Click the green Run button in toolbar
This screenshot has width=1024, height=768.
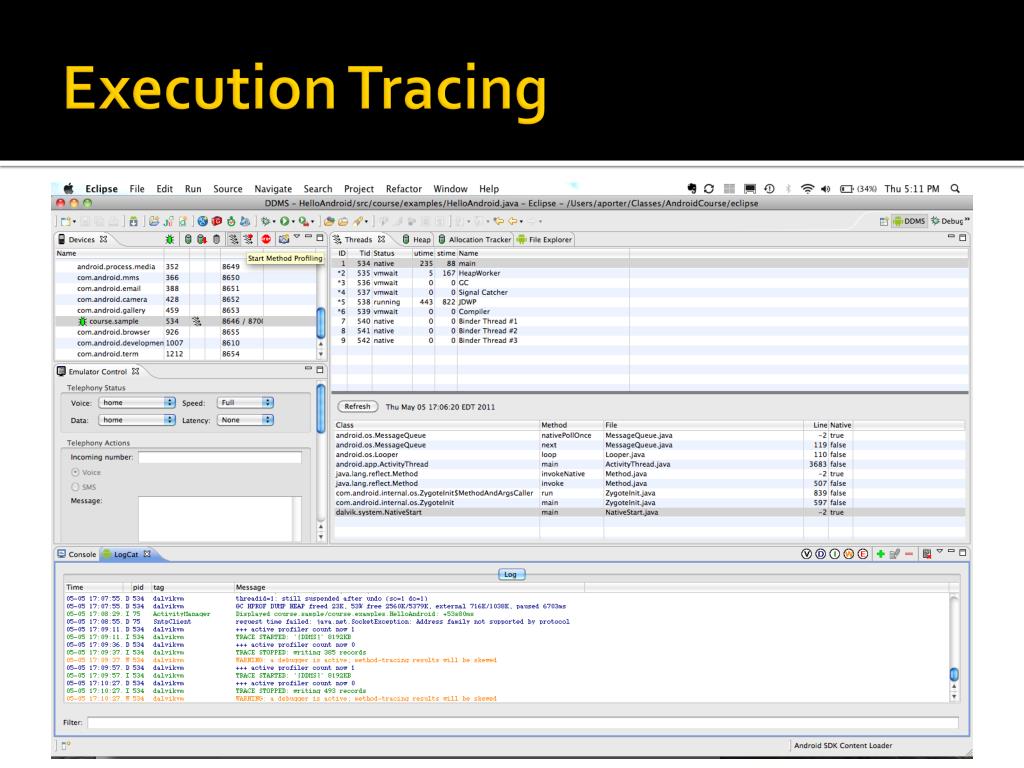pyautogui.click(x=285, y=222)
